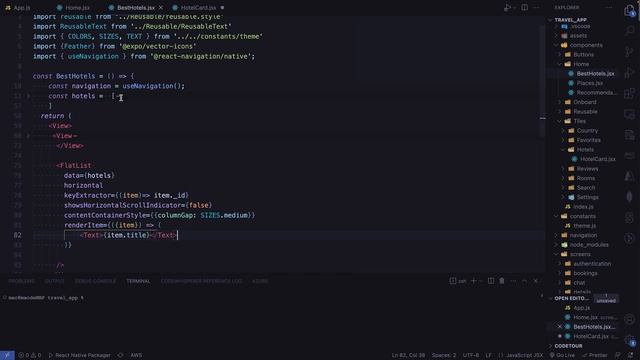640x360 pixels.
Task: Collapse the Tiles folder
Action: click(x=580, y=121)
